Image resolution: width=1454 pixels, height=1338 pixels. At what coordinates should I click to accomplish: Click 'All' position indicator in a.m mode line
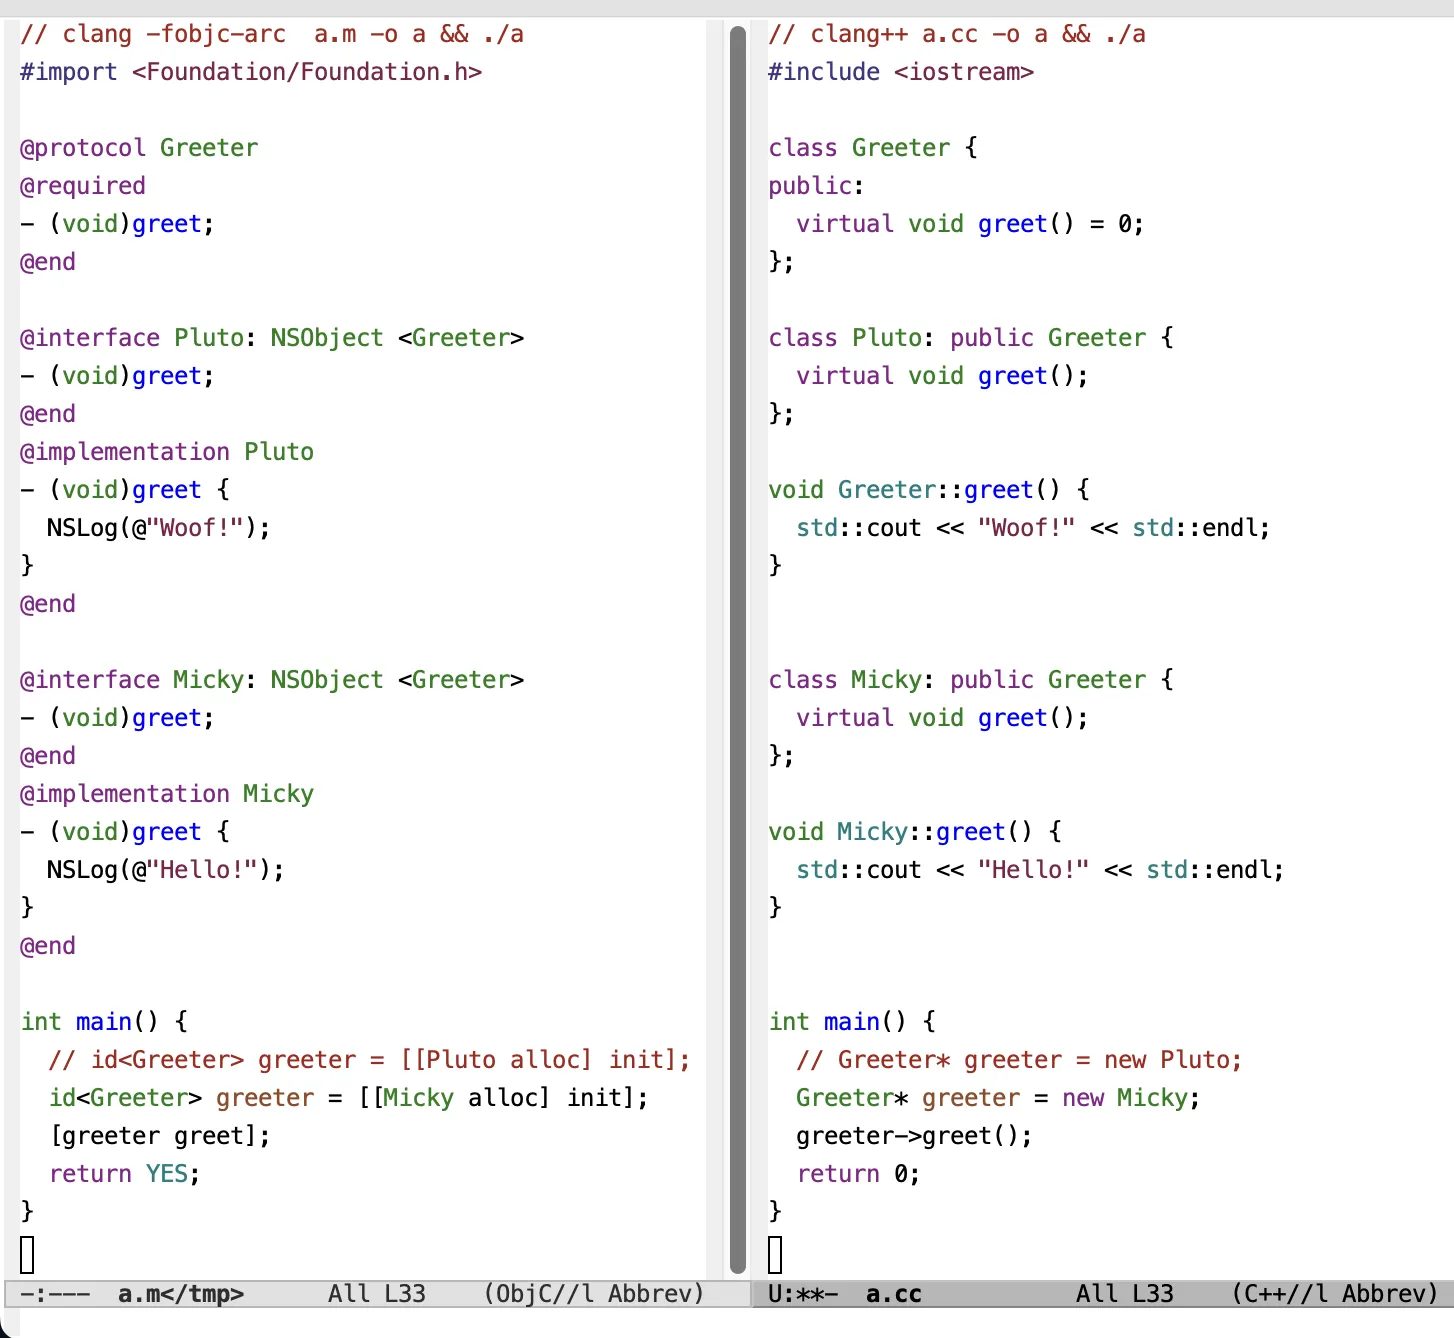(349, 1294)
